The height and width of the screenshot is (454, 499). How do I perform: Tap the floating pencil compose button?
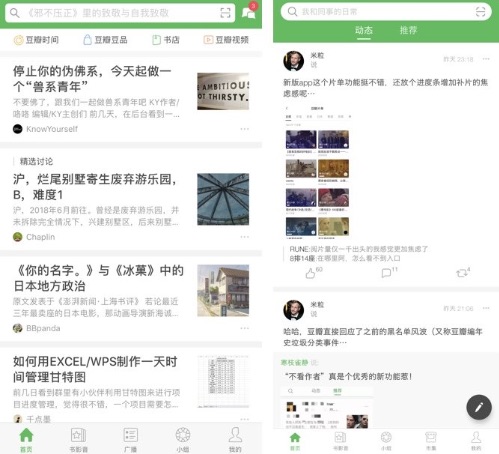(479, 407)
